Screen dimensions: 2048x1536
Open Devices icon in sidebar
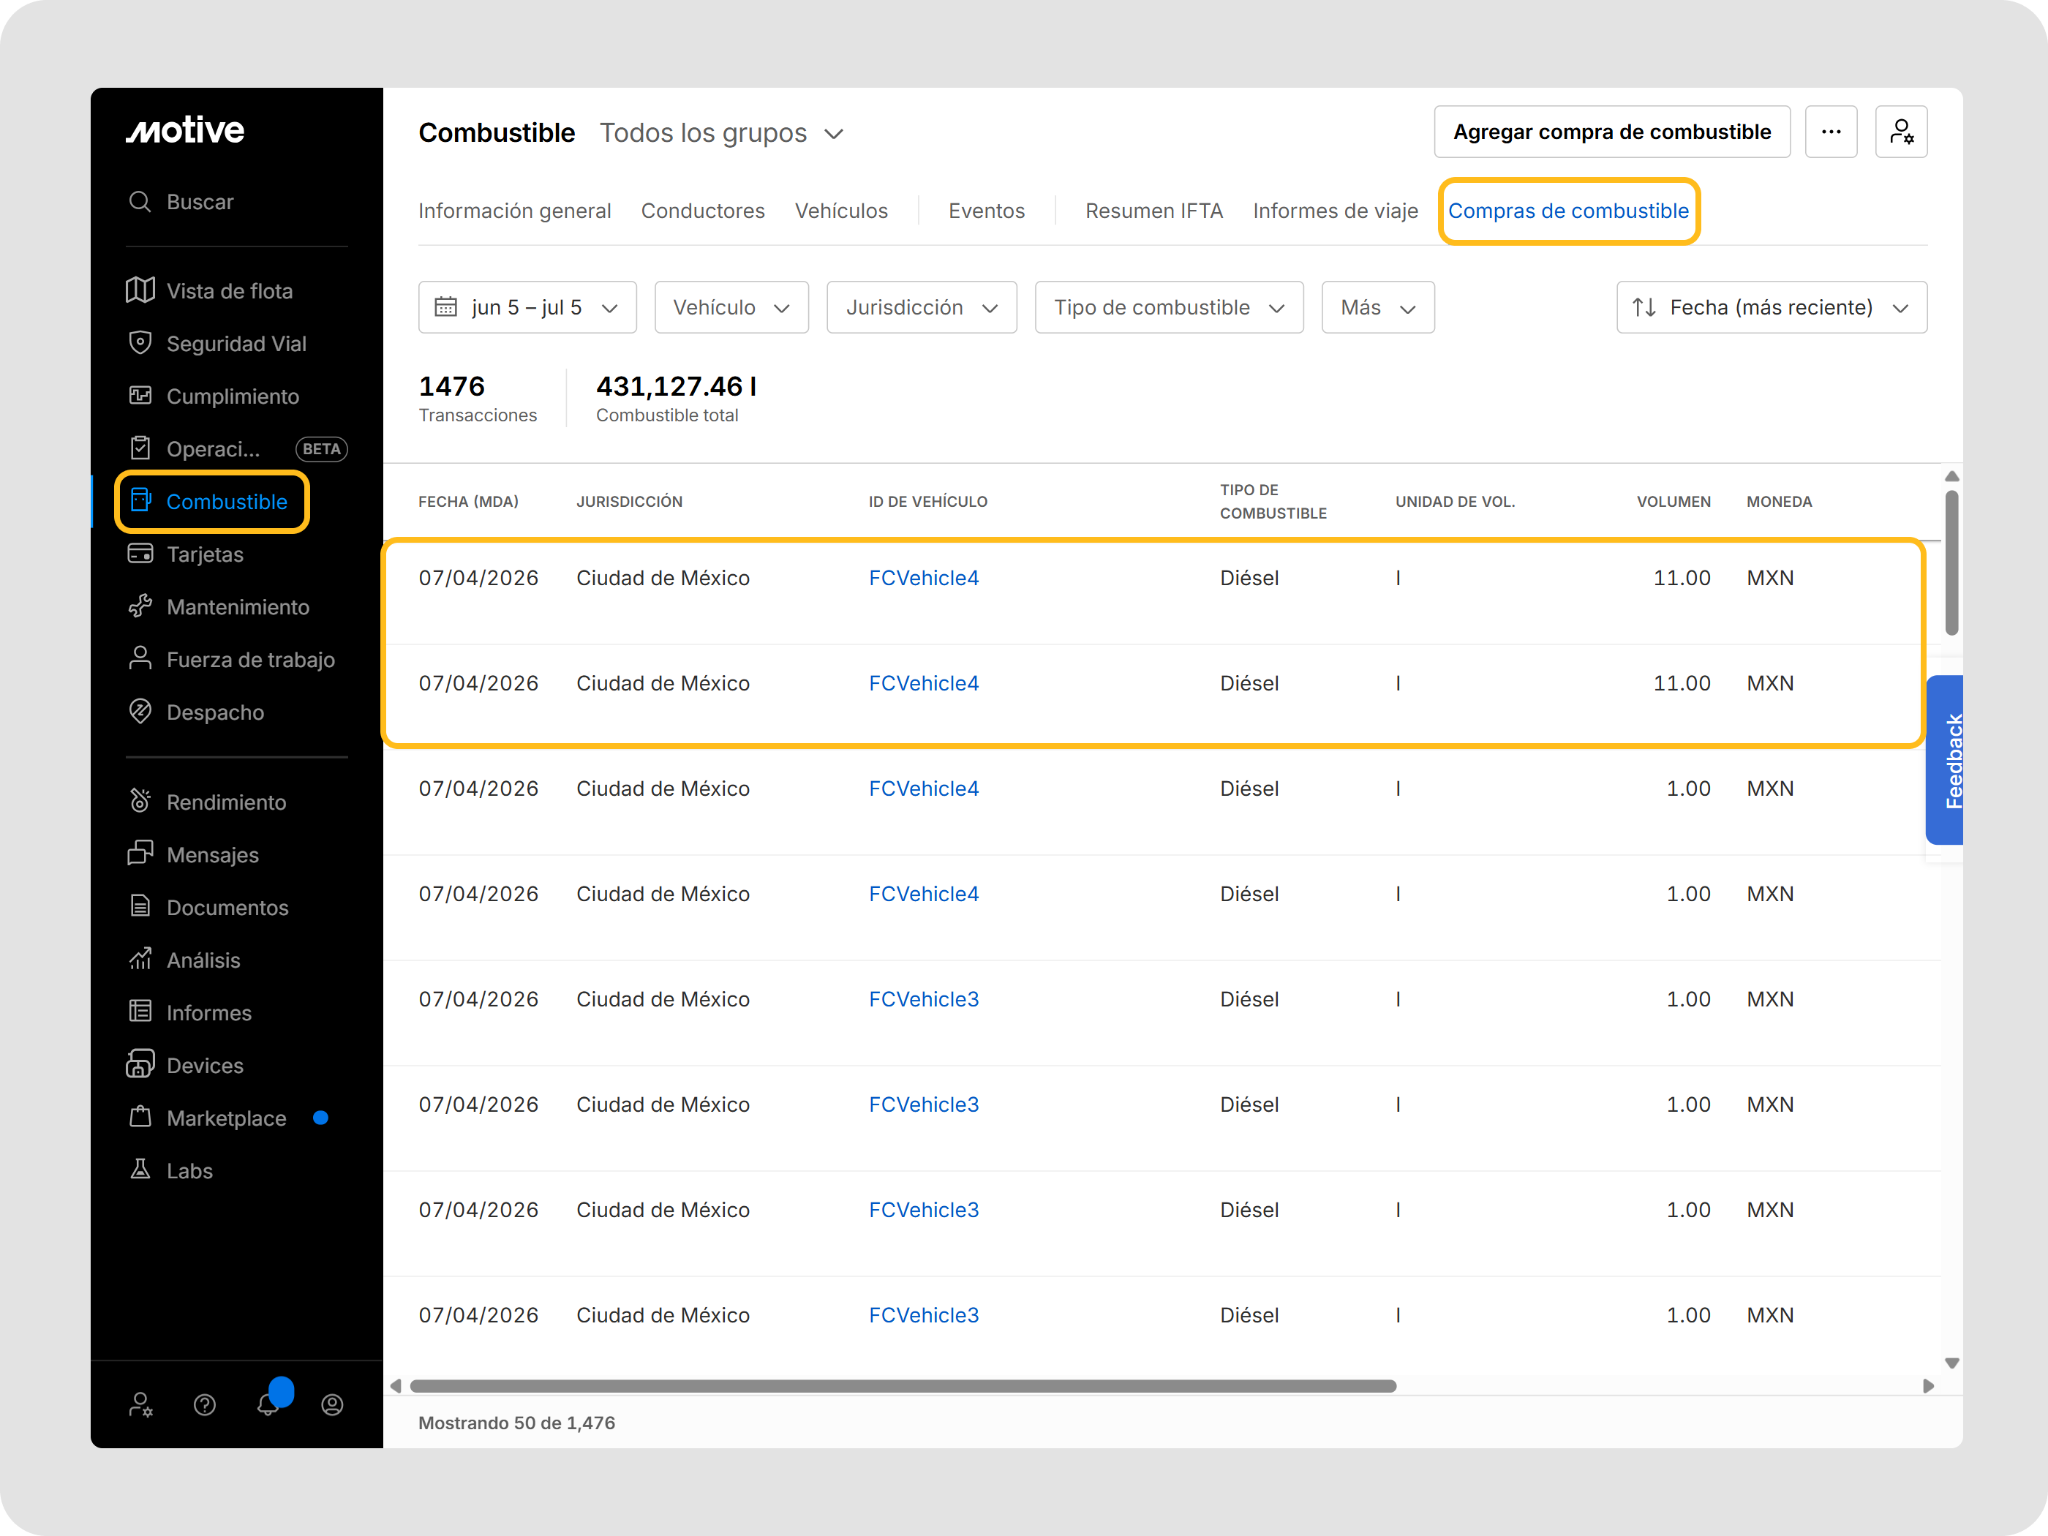(x=140, y=1064)
